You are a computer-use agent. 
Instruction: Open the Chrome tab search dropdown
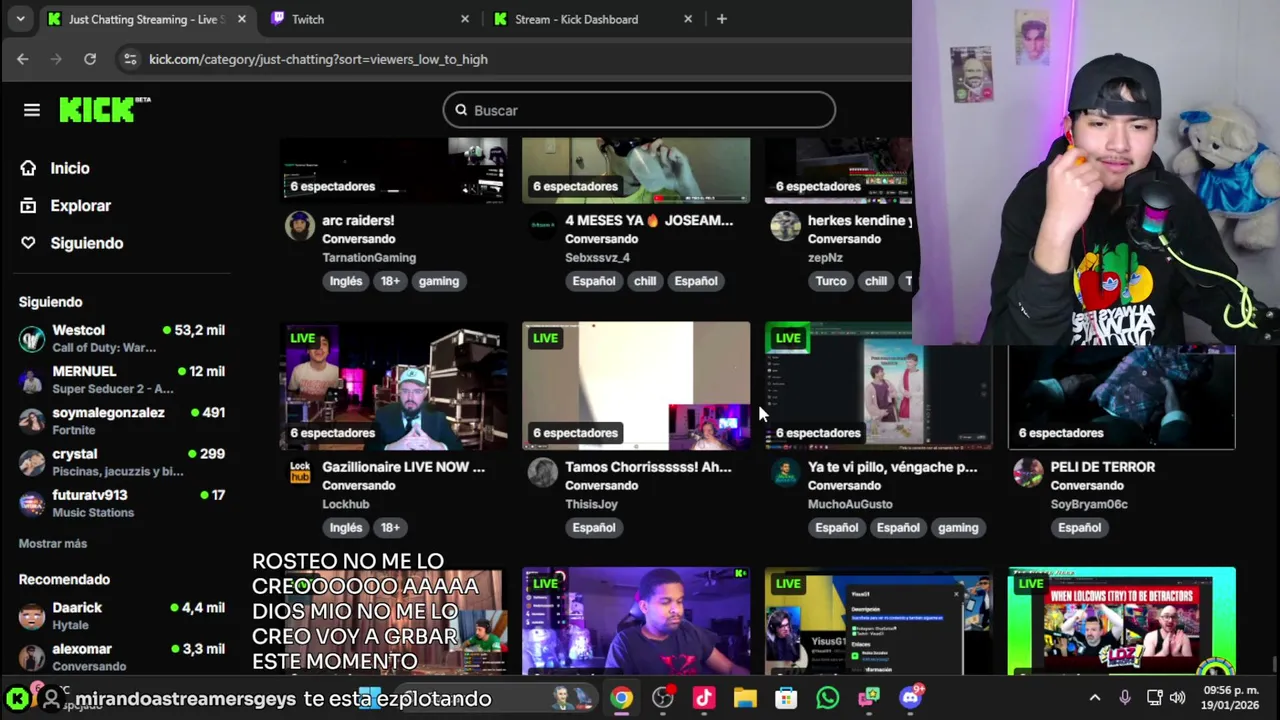pos(20,19)
